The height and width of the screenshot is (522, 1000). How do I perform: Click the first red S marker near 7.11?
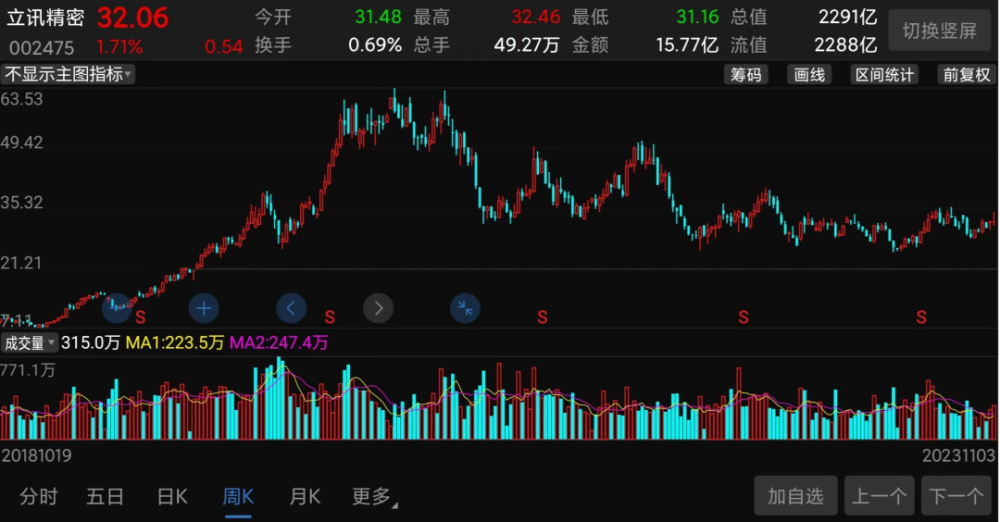tap(140, 317)
